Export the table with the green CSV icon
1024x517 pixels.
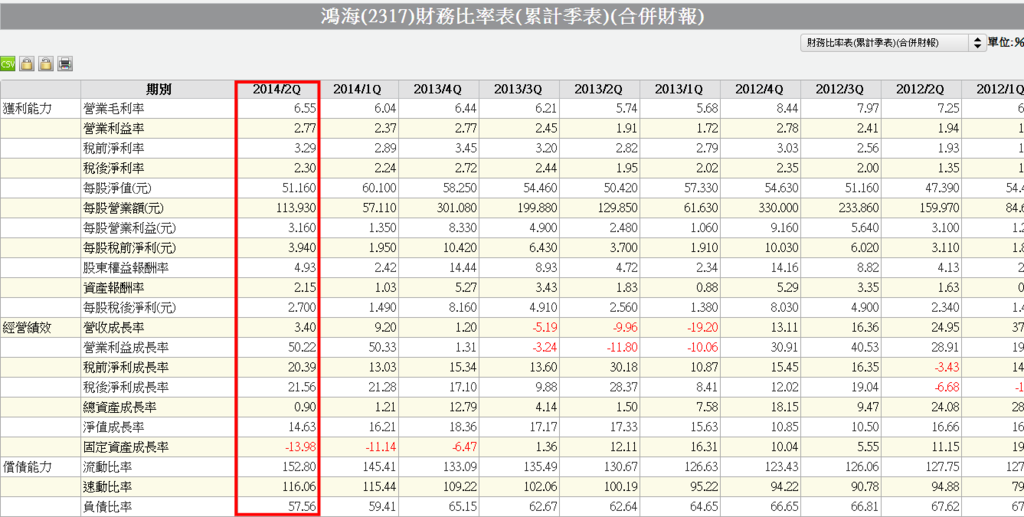tap(7, 64)
